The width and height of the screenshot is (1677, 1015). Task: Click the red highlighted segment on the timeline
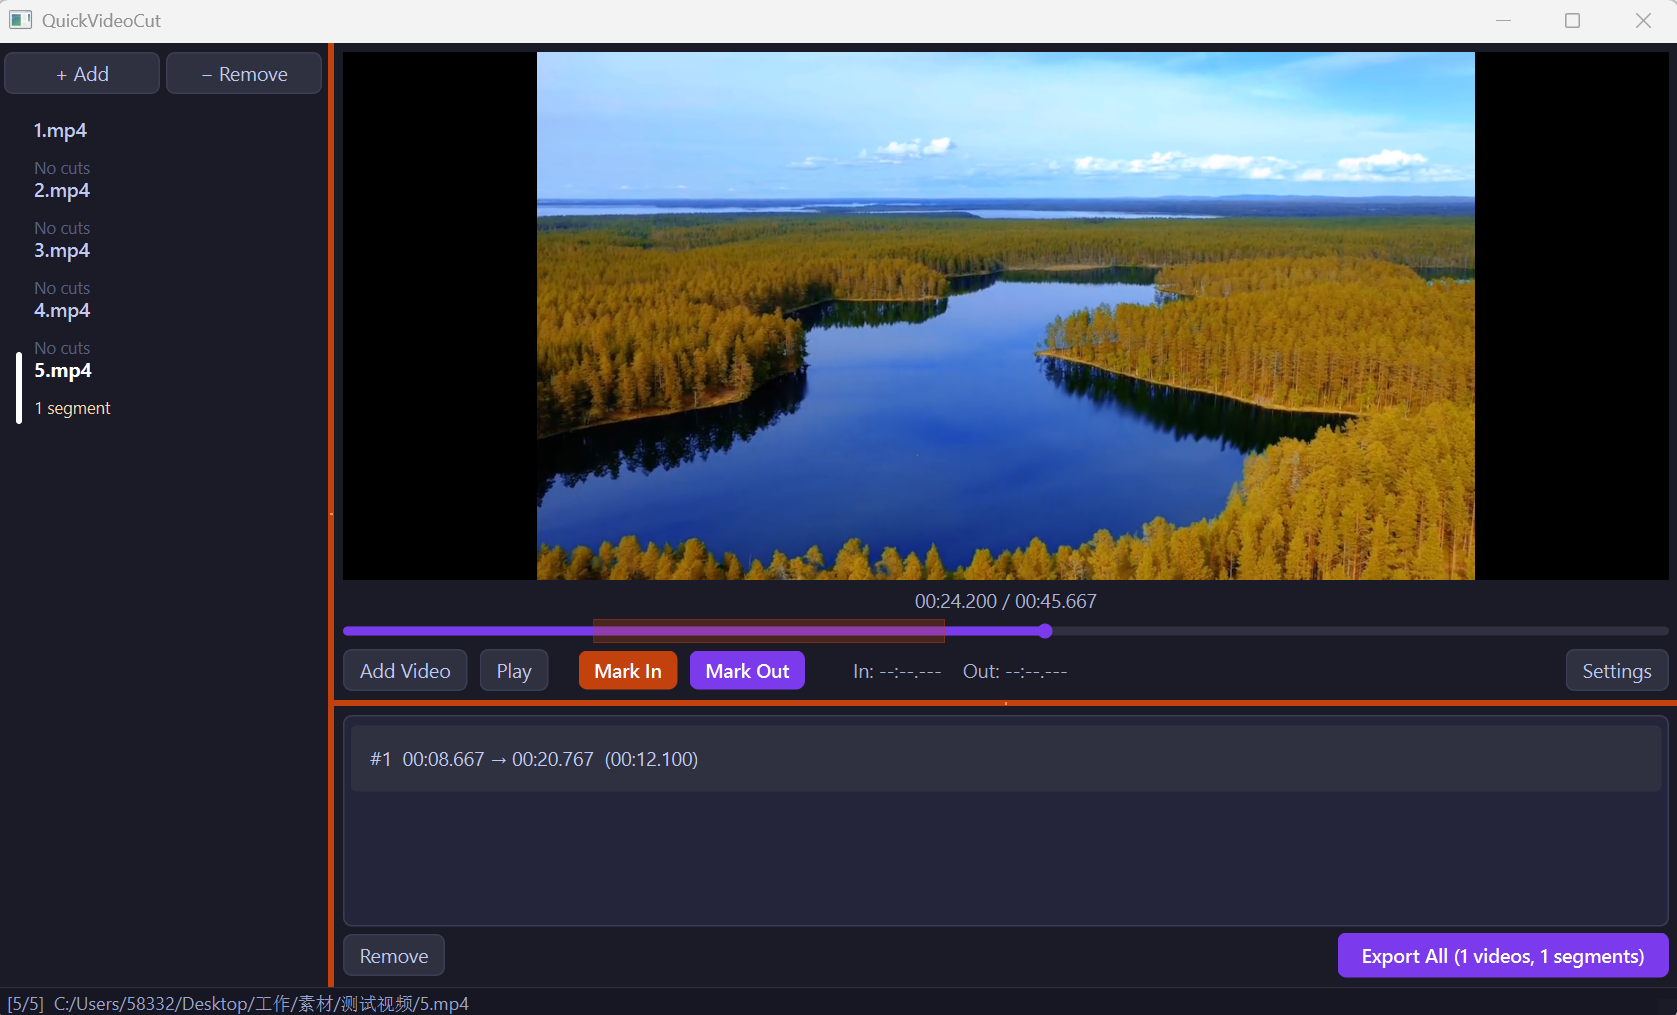coord(769,631)
